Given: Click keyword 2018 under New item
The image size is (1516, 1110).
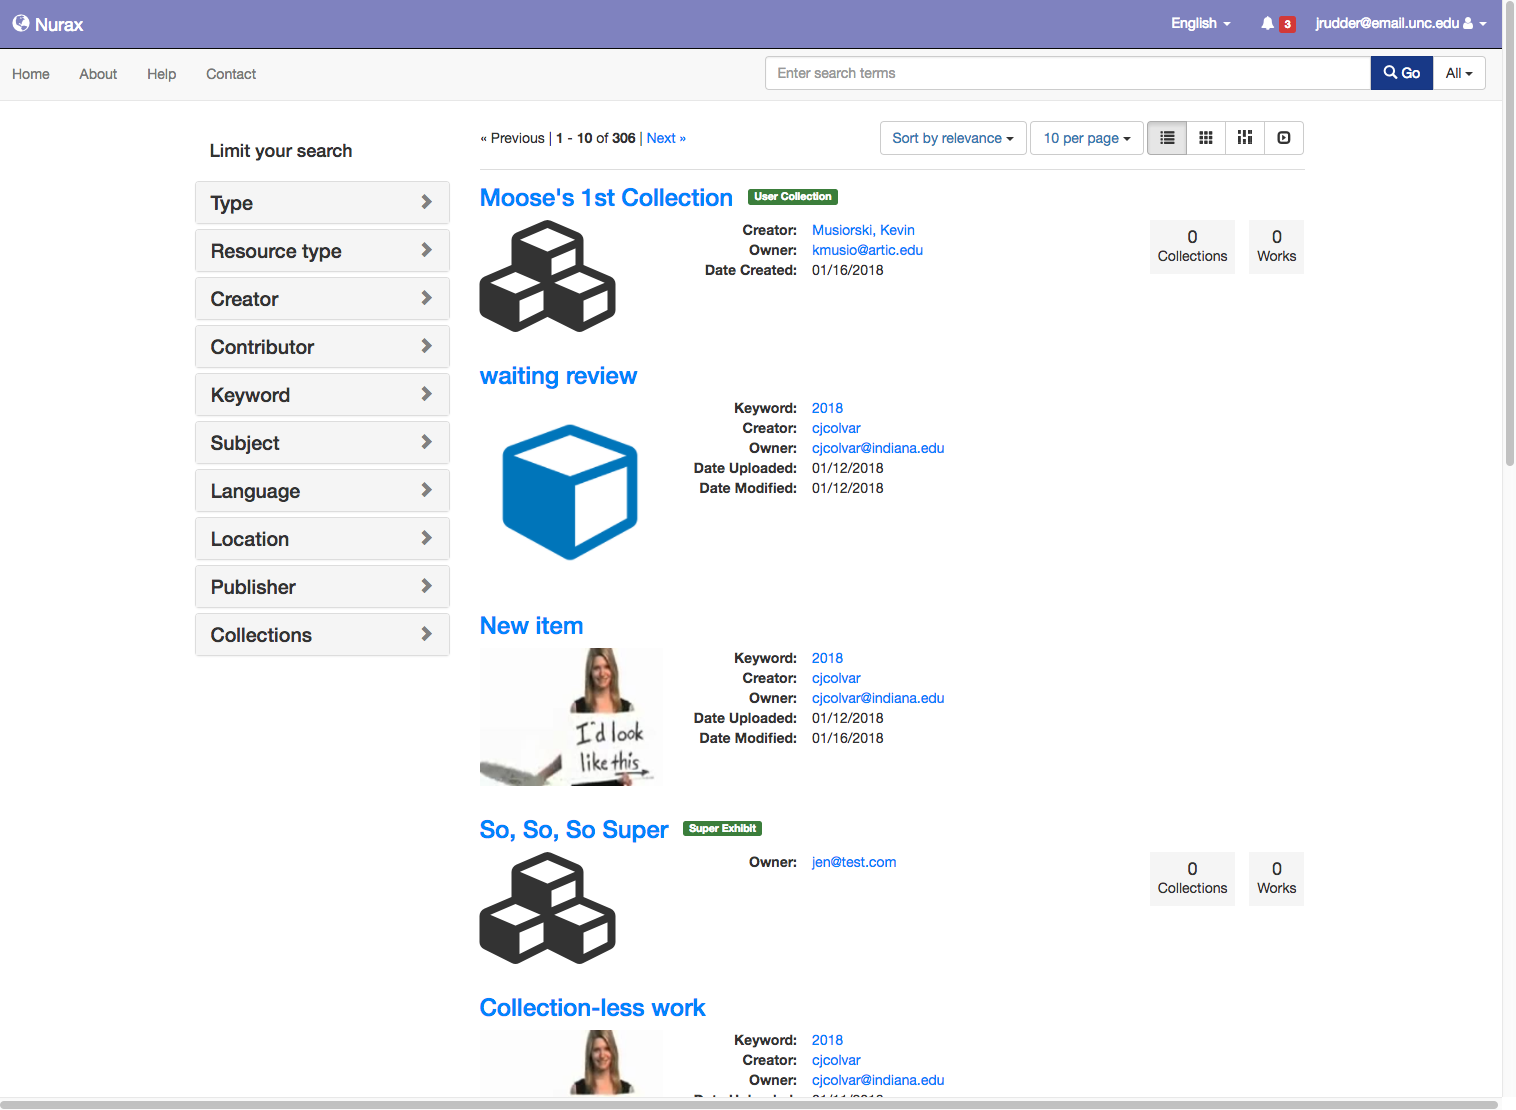Looking at the screenshot, I should (827, 658).
